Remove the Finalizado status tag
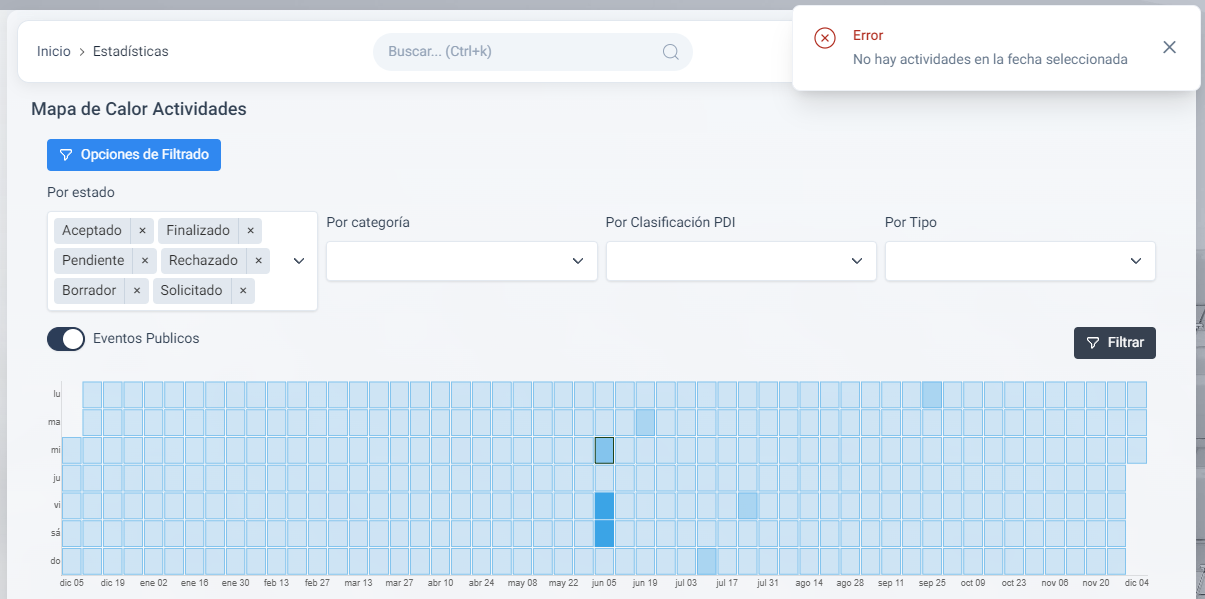 pos(250,231)
